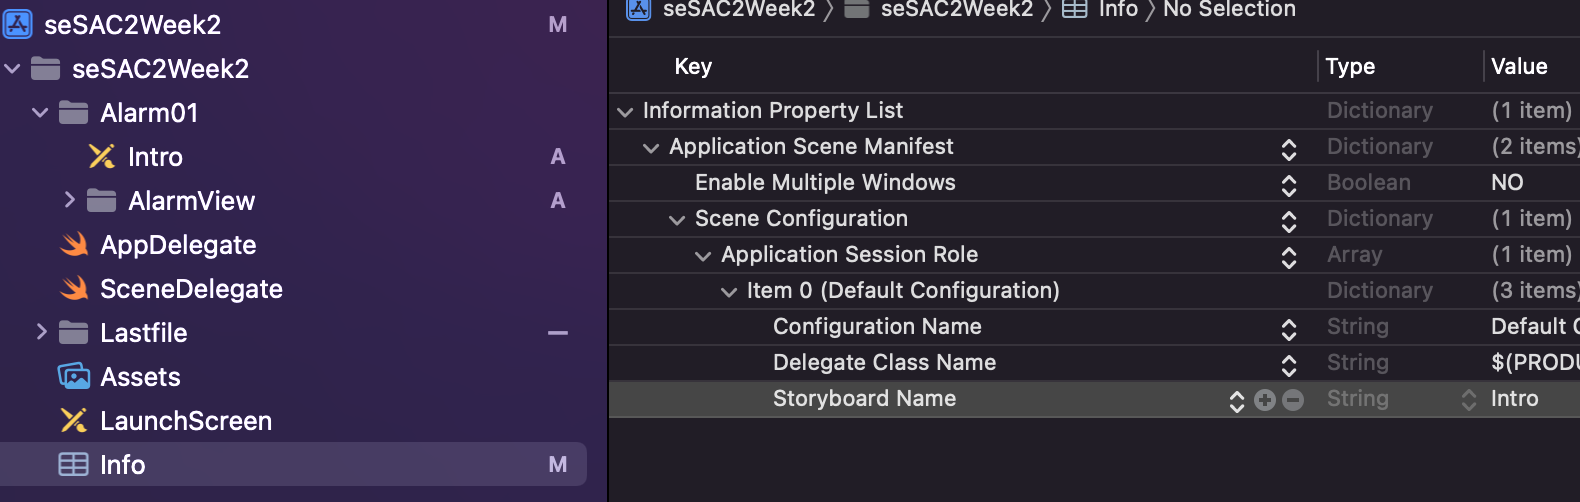Screen dimensions: 1580x502
Task: Open the Assets catalog icon
Action: 74,377
